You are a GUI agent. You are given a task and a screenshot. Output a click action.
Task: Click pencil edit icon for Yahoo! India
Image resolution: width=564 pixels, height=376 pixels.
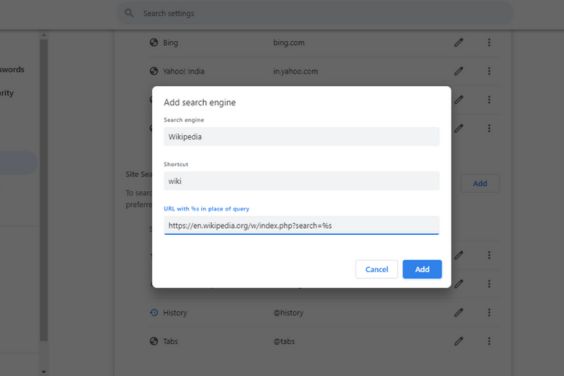[459, 71]
